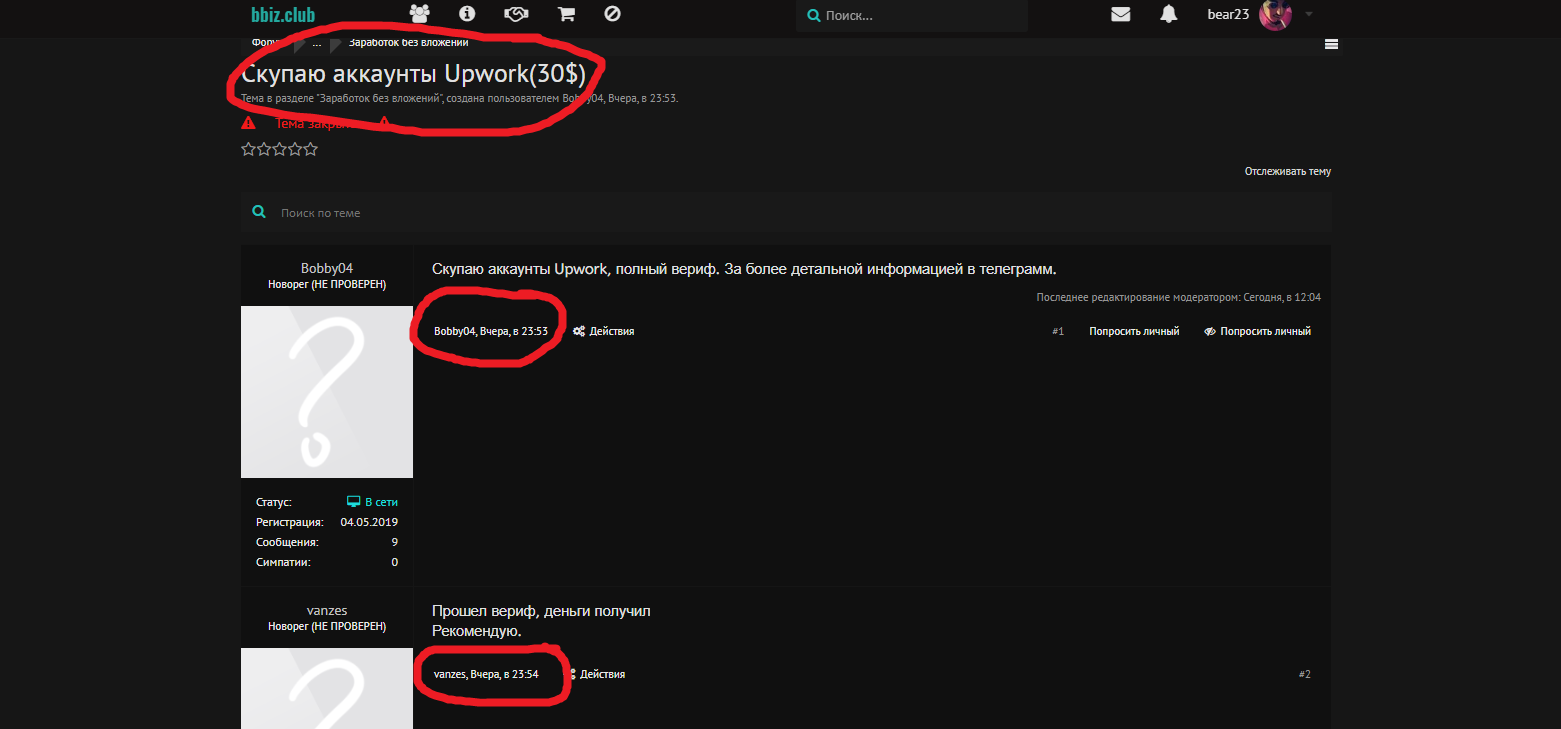Click the info circle icon in top bar

click(x=466, y=14)
